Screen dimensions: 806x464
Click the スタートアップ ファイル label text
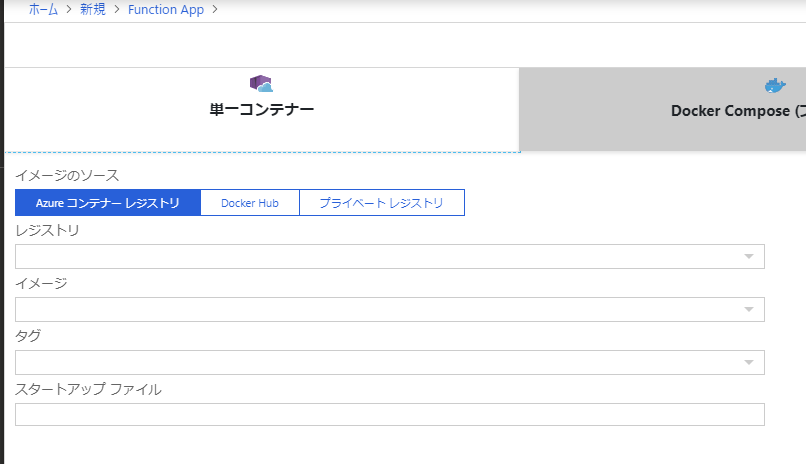click(88, 389)
